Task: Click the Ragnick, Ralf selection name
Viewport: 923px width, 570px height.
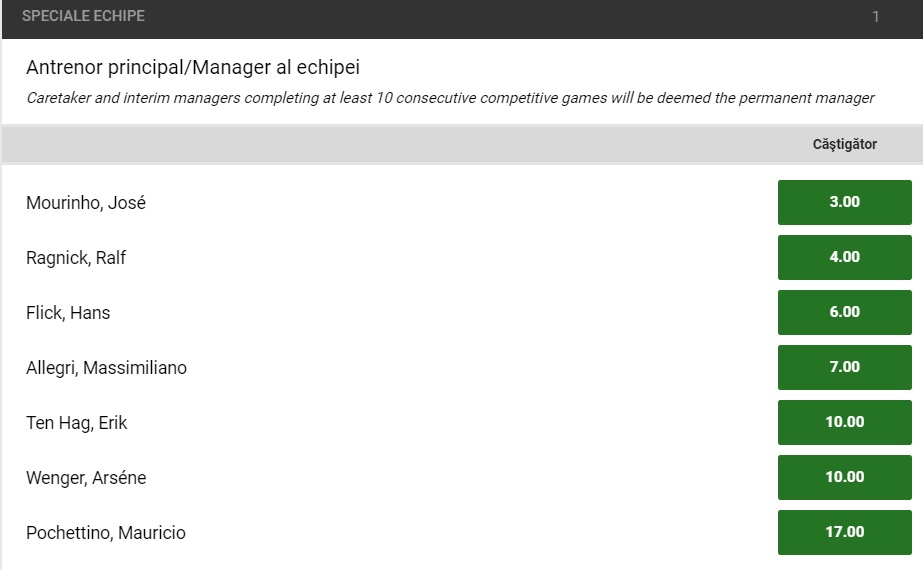Action: point(76,258)
